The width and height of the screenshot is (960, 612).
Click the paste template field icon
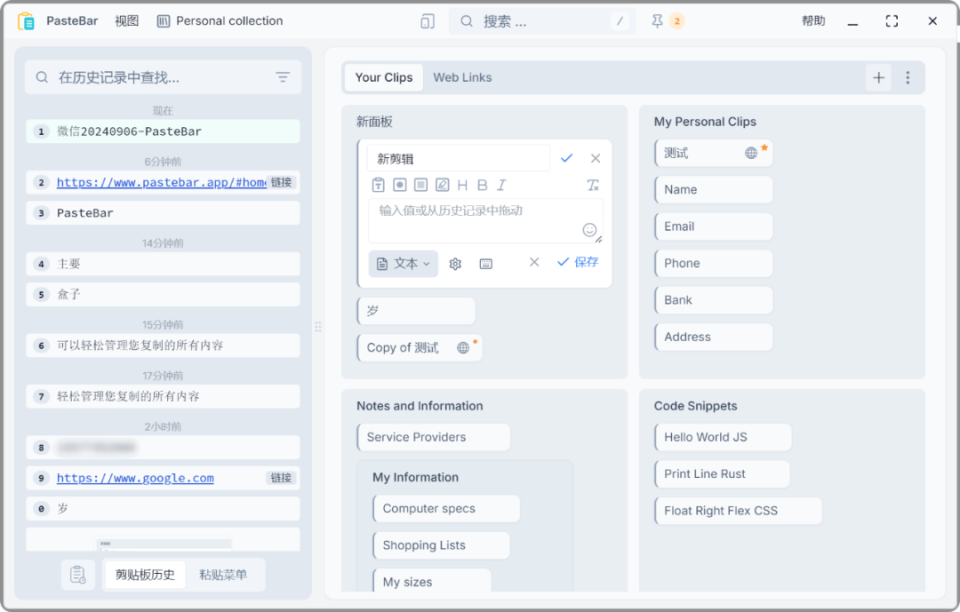pyautogui.click(x=378, y=185)
